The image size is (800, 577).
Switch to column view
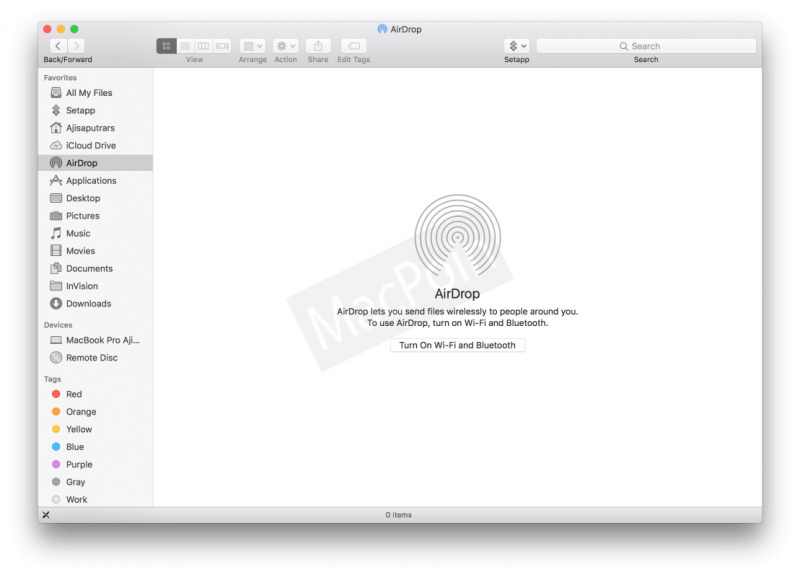tap(203, 46)
